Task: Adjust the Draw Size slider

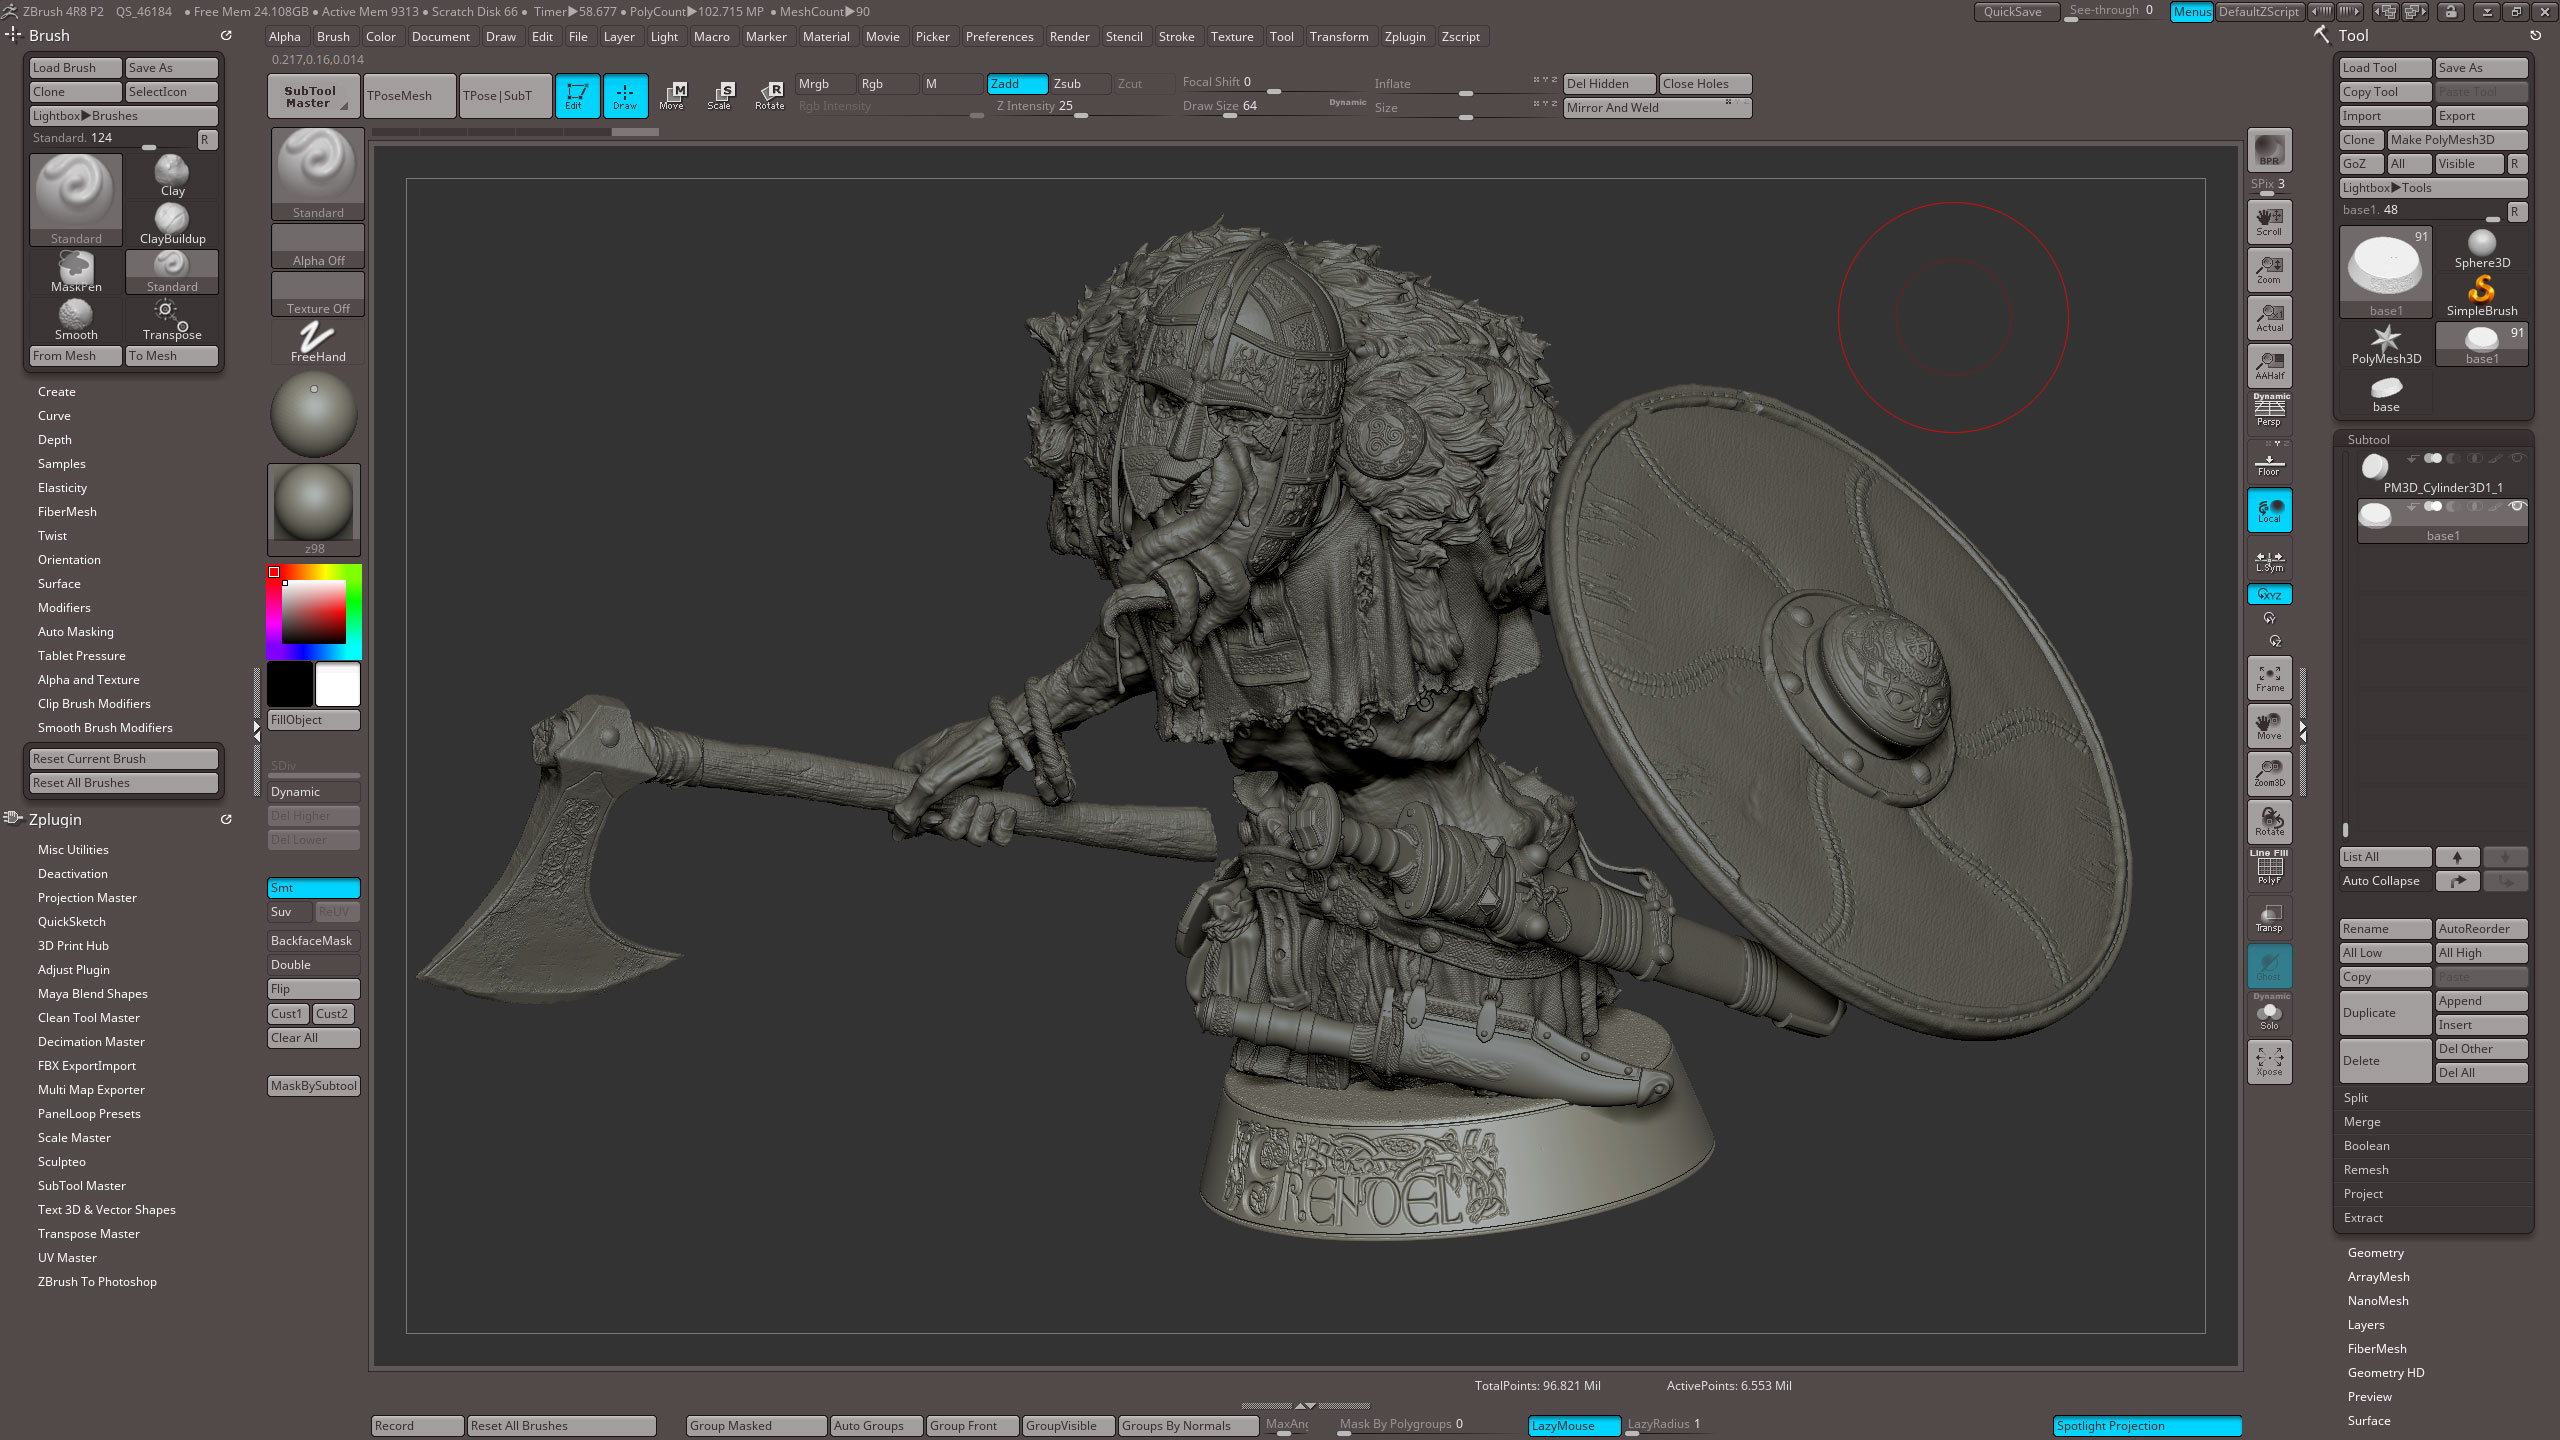Action: pos(1273,108)
